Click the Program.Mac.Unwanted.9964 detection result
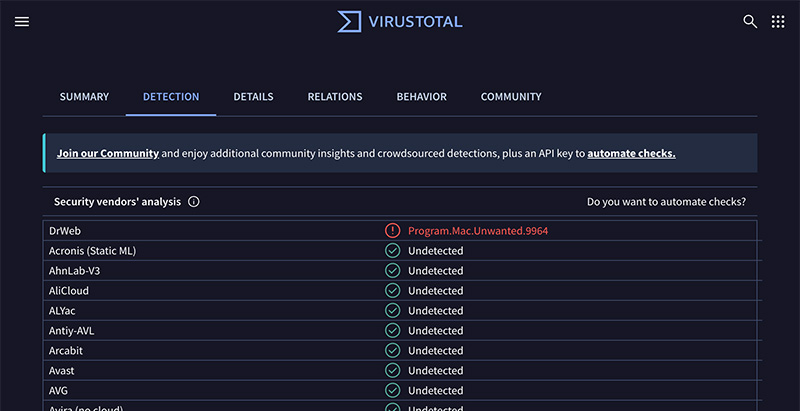800x411 pixels. tap(478, 231)
